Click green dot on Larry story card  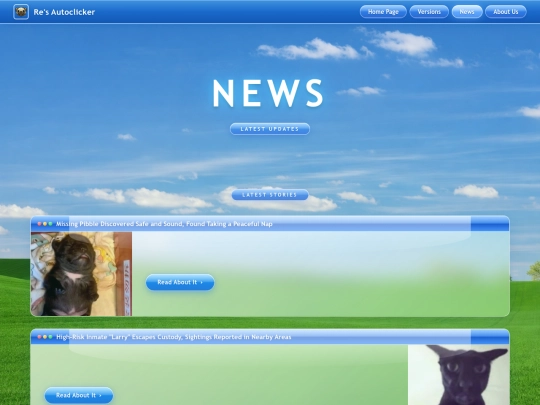coord(50,337)
